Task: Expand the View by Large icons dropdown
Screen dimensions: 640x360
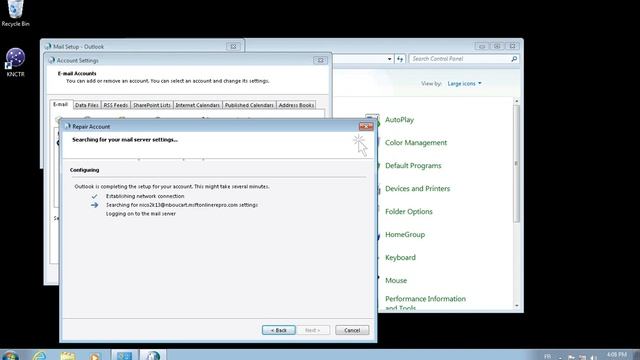Action: 464,83
